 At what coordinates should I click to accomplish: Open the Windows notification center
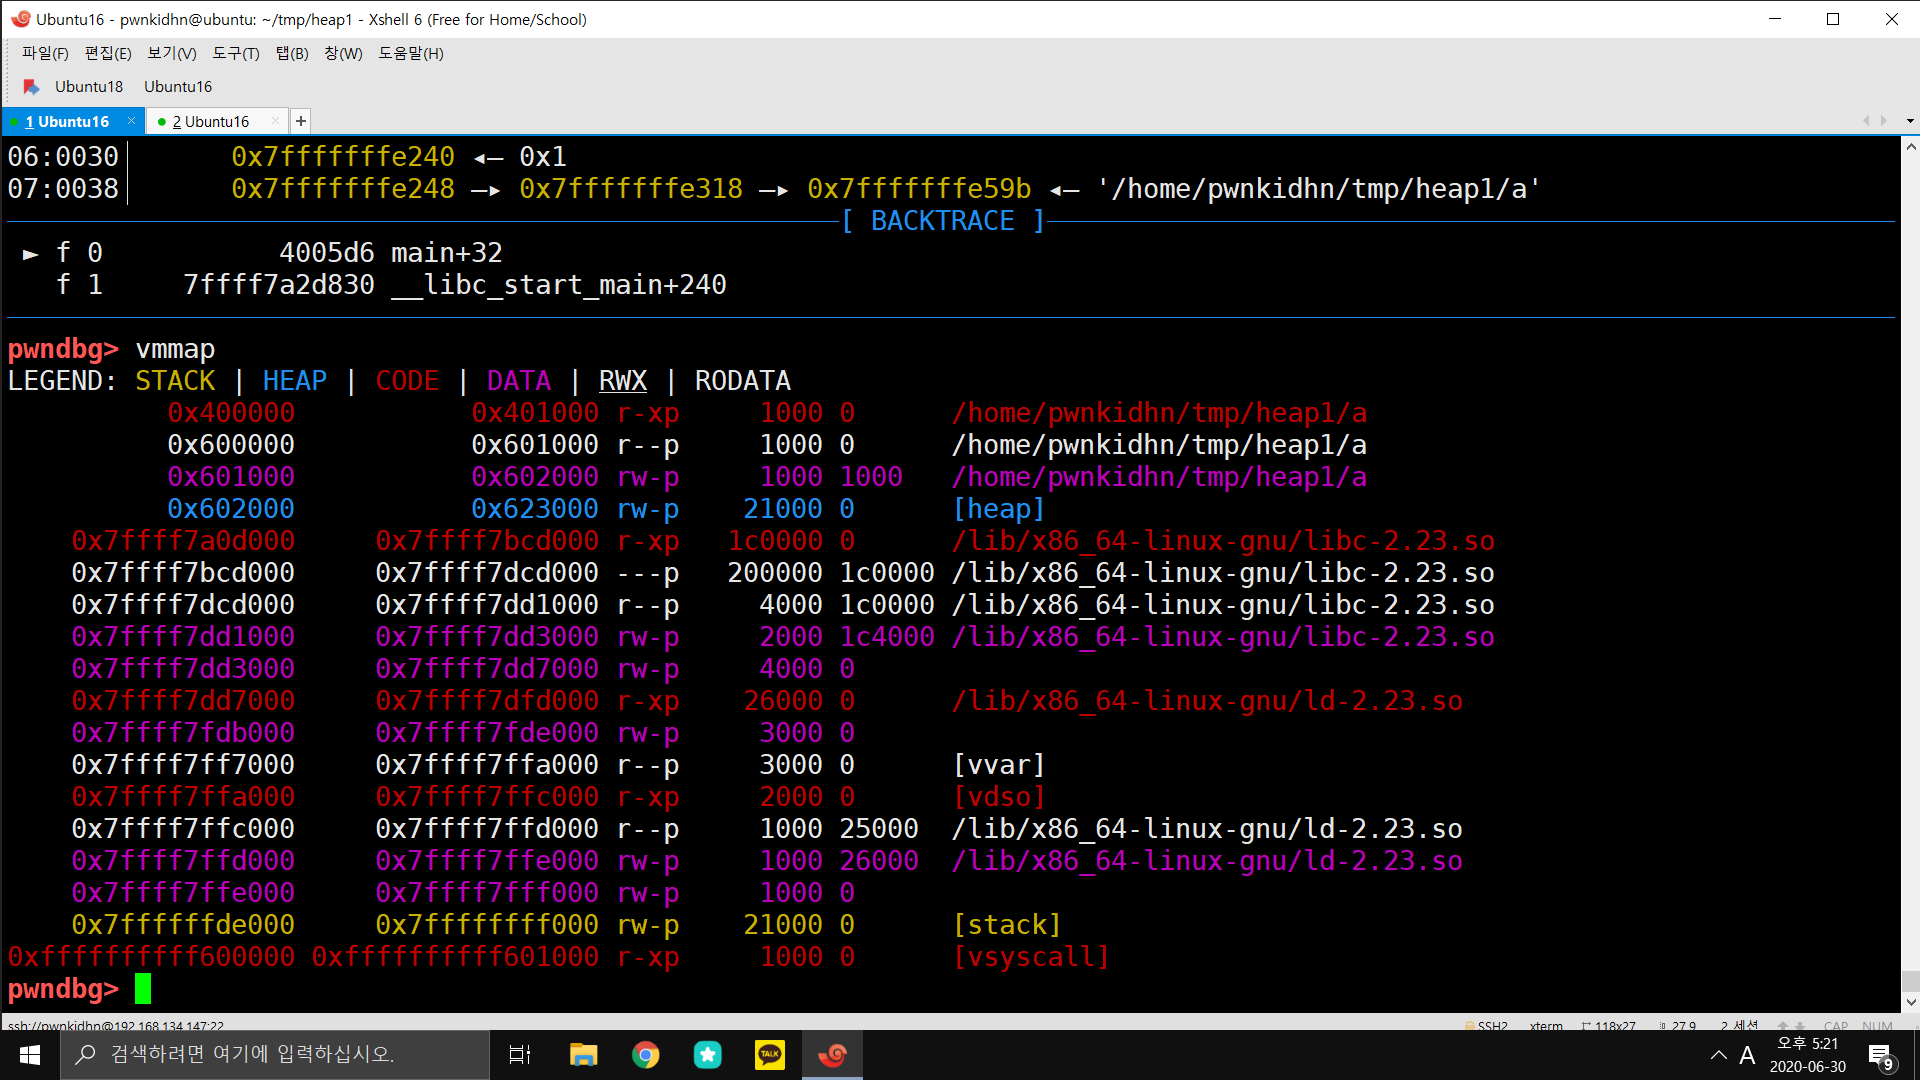(1881, 1056)
